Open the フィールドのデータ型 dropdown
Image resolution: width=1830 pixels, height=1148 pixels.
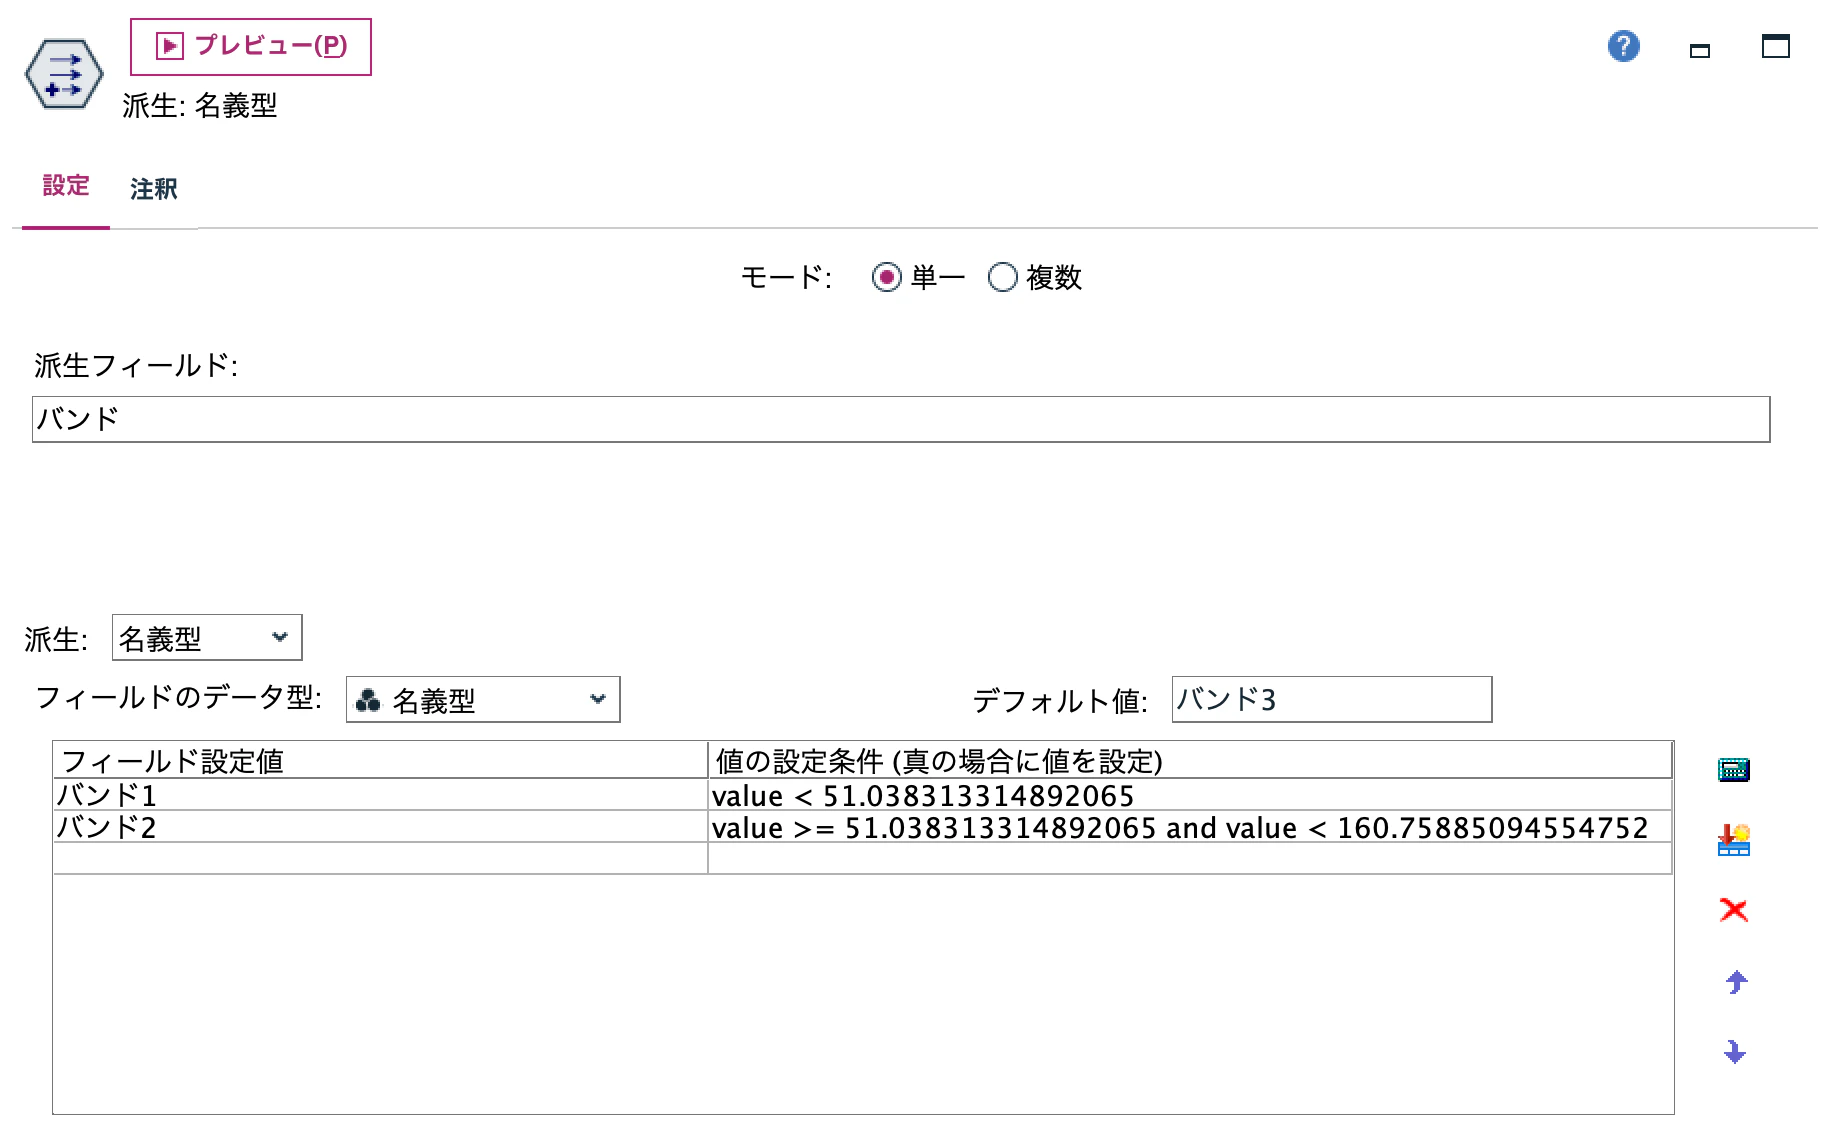483,700
